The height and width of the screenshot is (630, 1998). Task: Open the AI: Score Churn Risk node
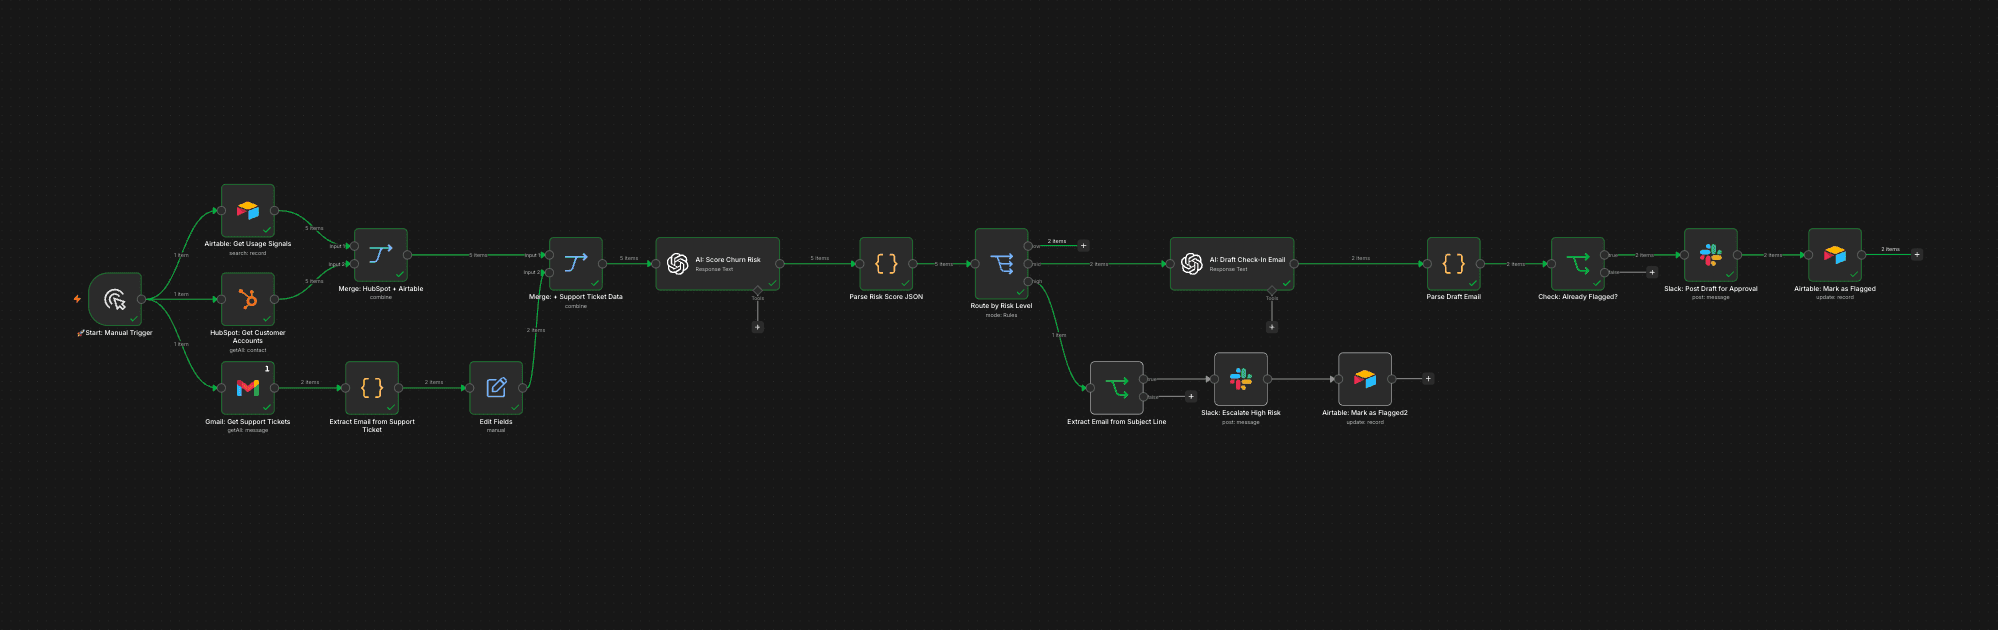[718, 264]
